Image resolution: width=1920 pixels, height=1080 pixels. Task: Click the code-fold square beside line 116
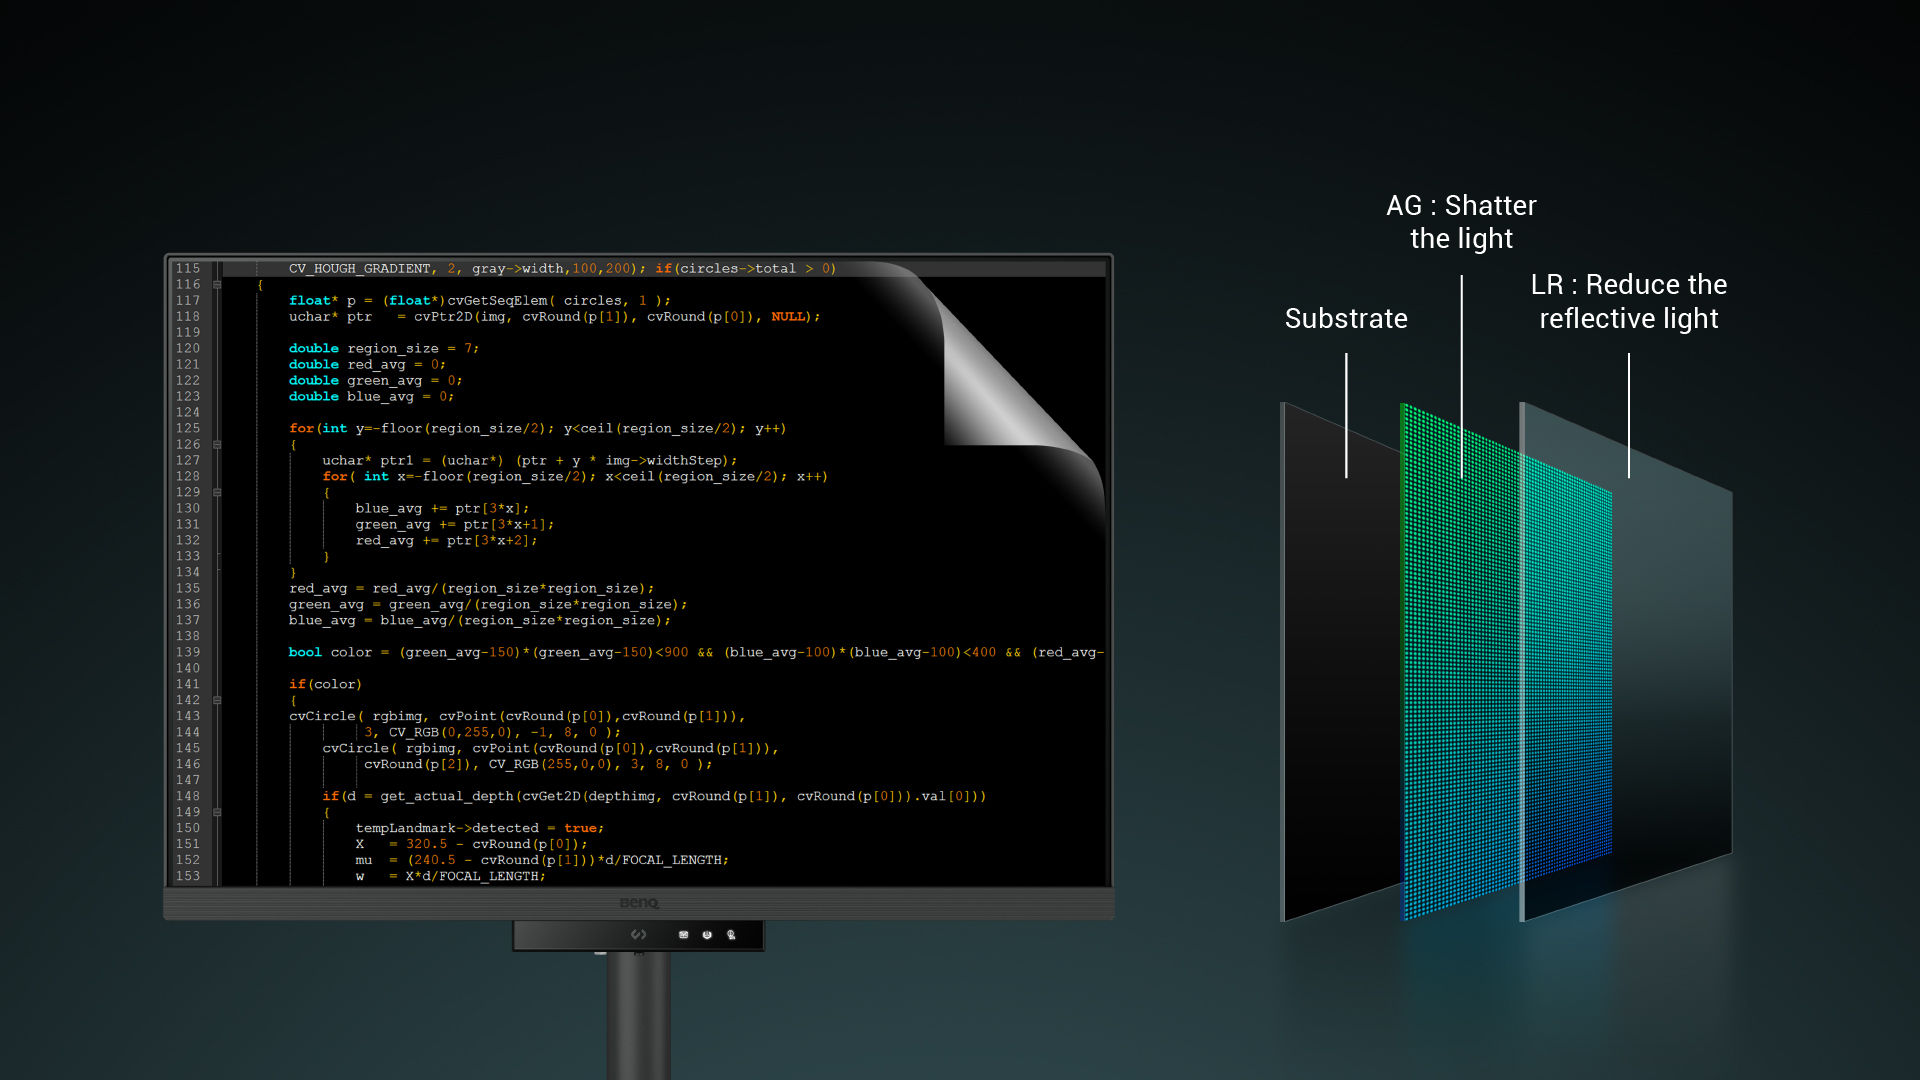click(x=217, y=285)
